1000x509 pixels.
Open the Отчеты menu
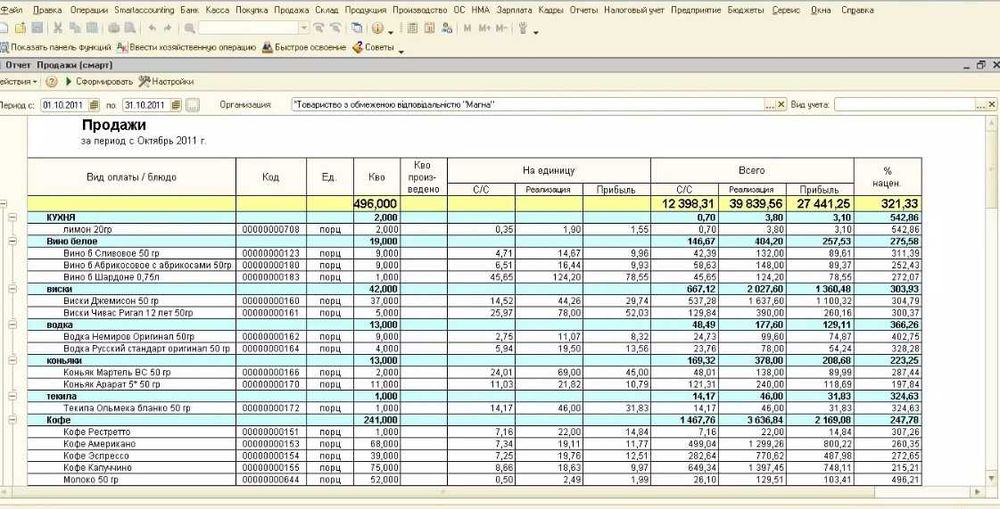point(584,10)
